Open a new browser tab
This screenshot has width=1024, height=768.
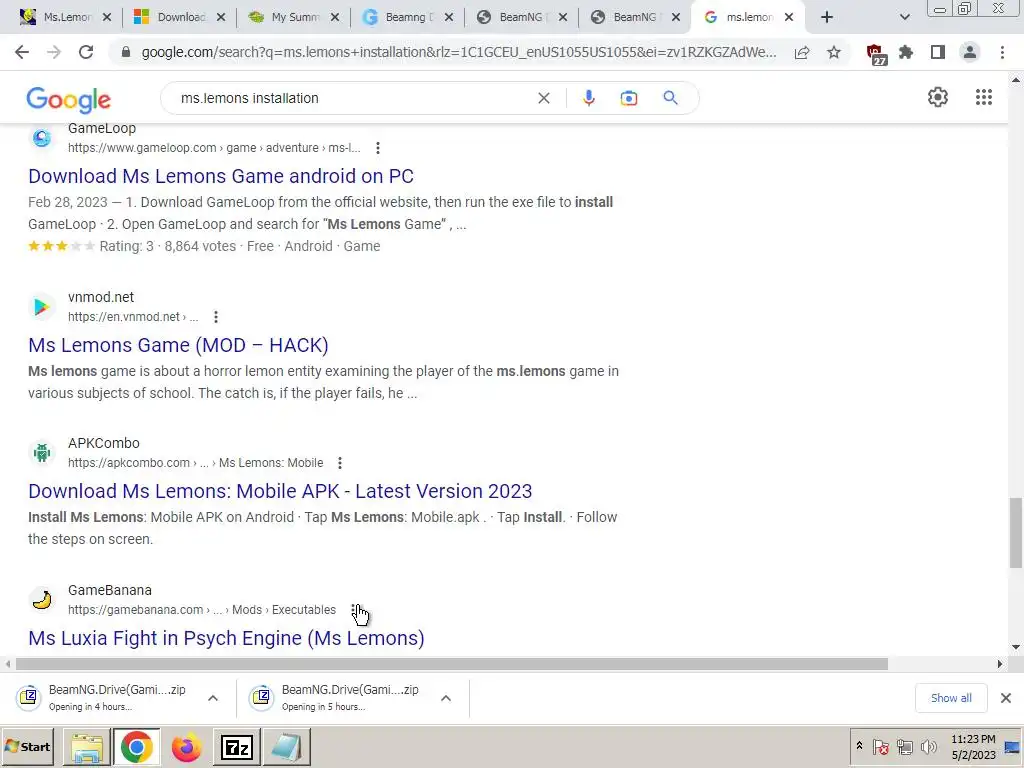click(827, 17)
